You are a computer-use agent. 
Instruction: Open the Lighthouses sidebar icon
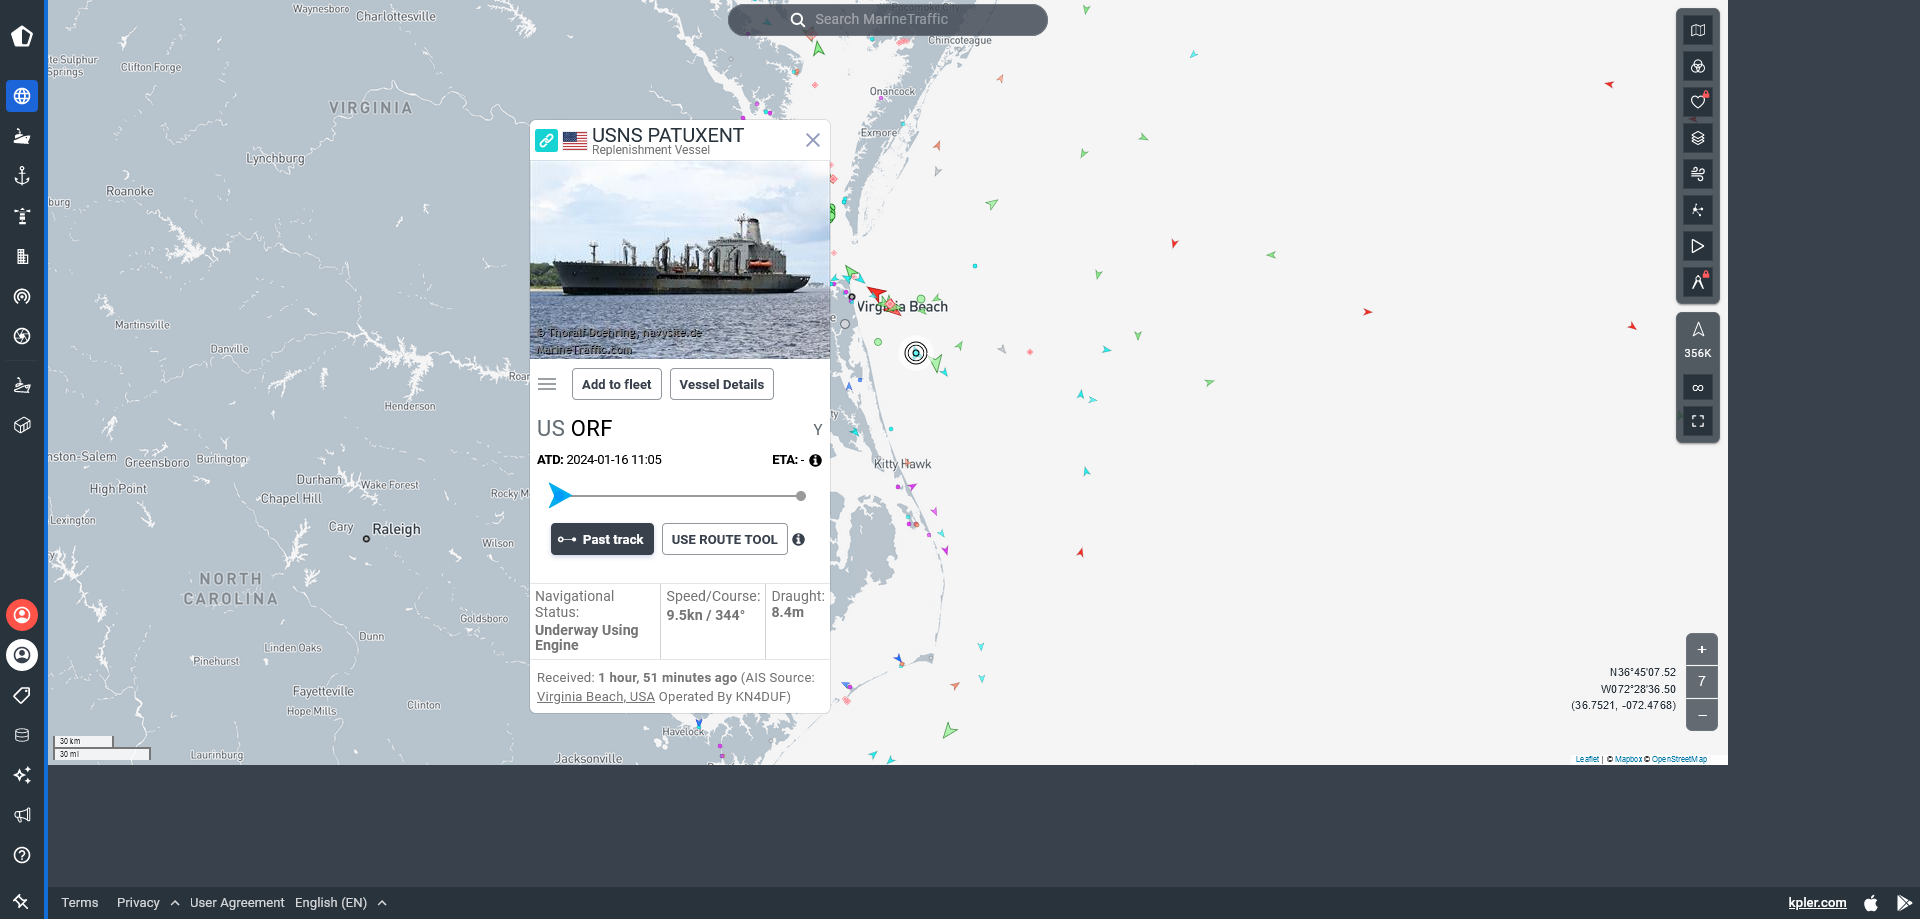tap(22, 216)
